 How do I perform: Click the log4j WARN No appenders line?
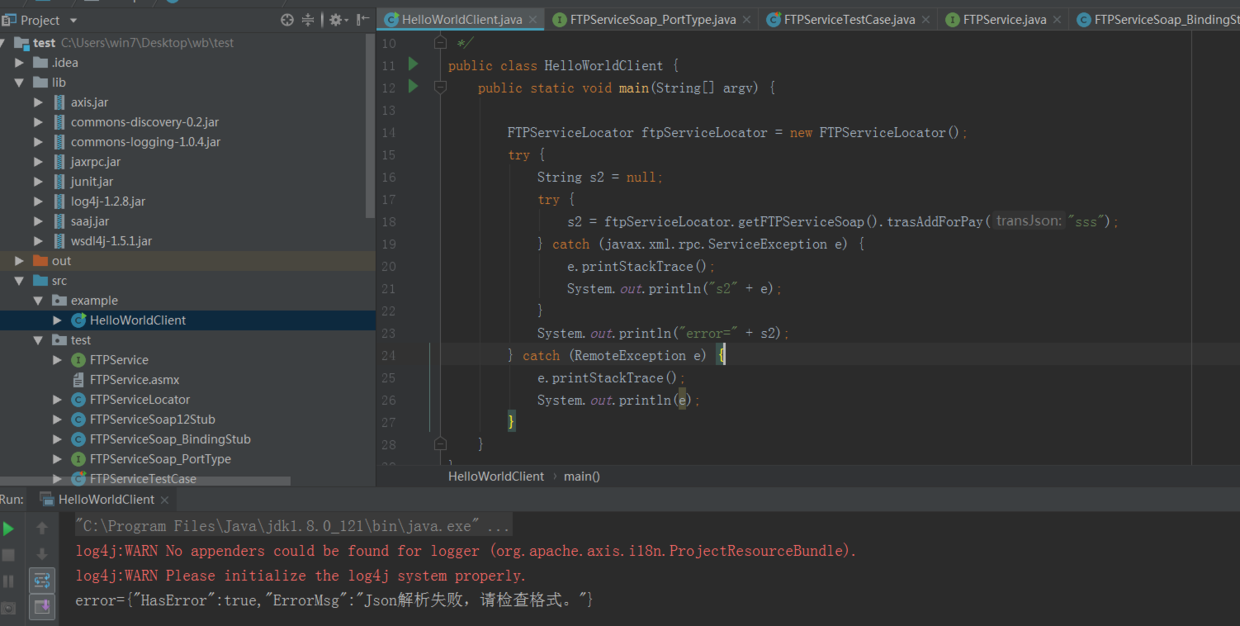(x=466, y=551)
